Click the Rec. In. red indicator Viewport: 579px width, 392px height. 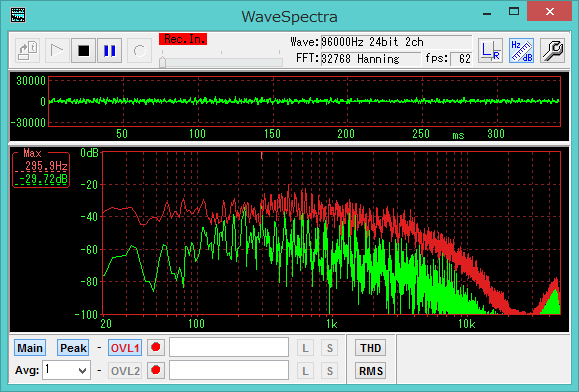[183, 39]
